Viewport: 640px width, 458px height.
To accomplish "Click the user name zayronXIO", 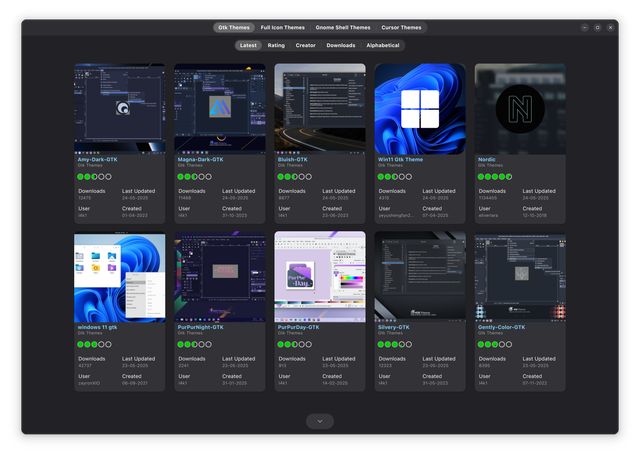I will pyautogui.click(x=89, y=383).
